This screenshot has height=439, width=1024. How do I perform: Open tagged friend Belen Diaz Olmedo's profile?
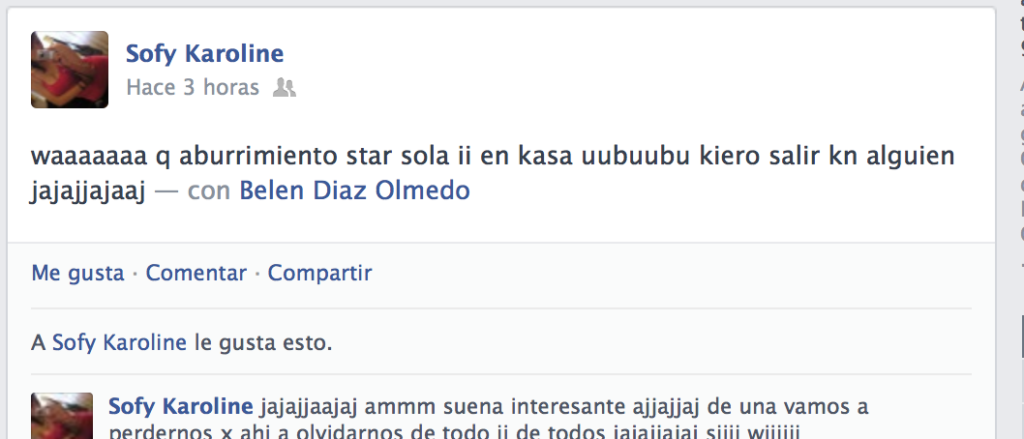click(x=355, y=191)
